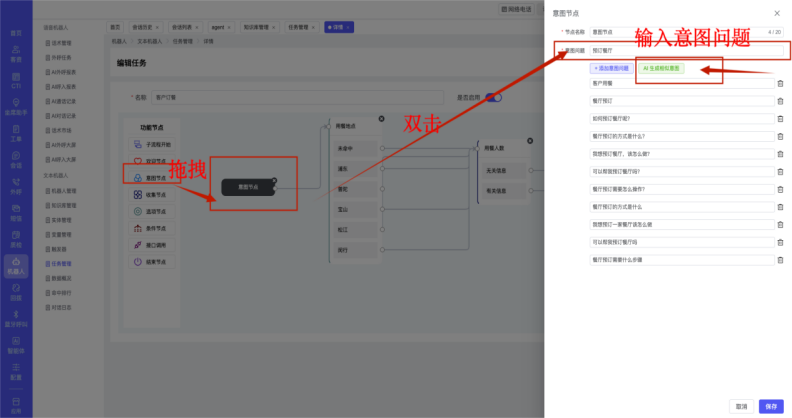Save the intent node with 保存
Viewport: 792px width, 418px height.
coord(770,406)
